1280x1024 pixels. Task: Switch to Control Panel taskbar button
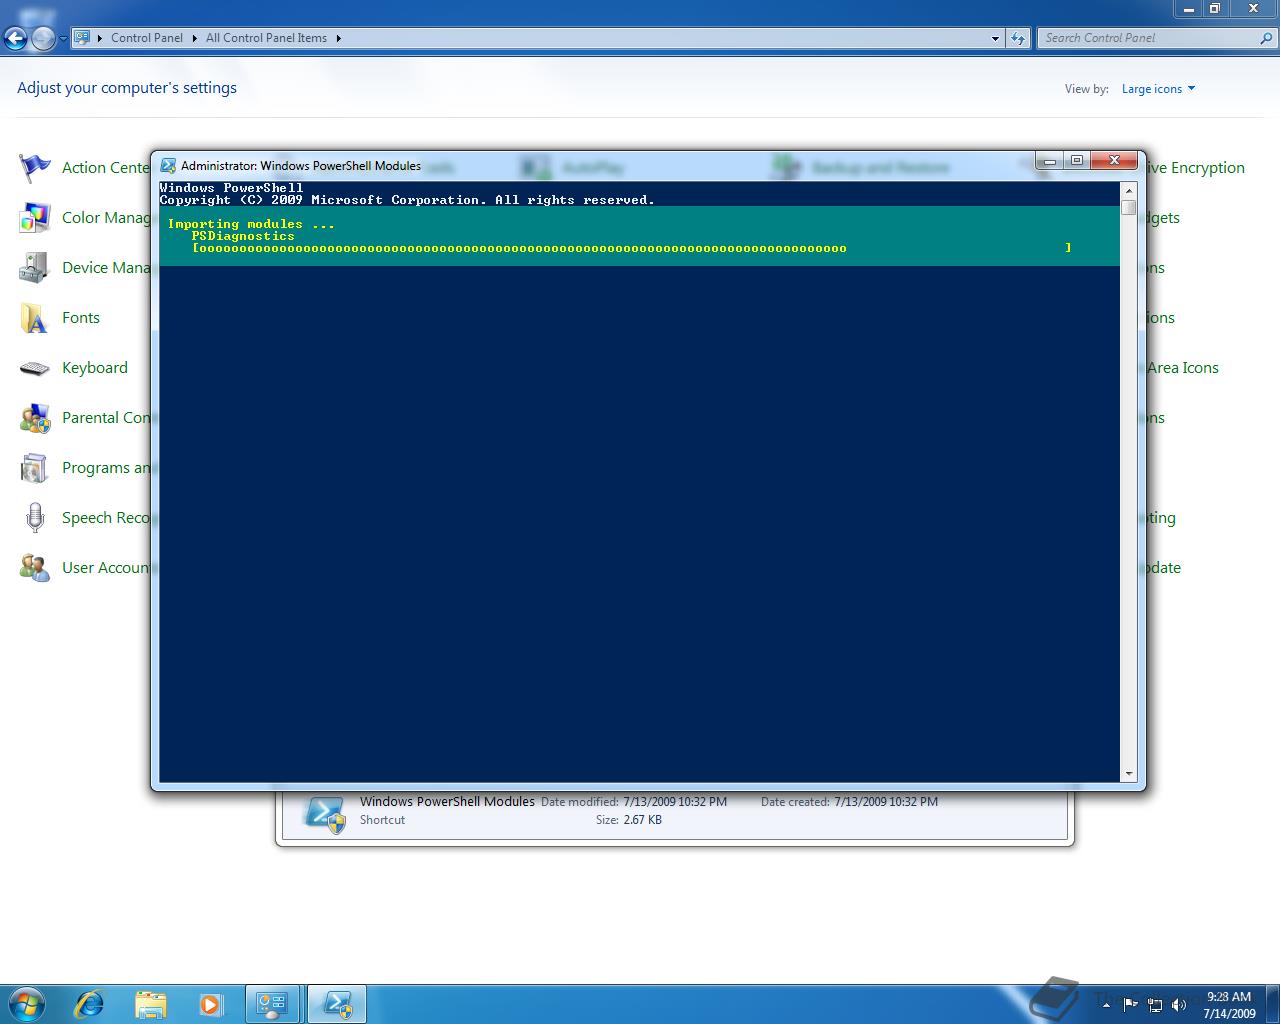coord(272,1004)
